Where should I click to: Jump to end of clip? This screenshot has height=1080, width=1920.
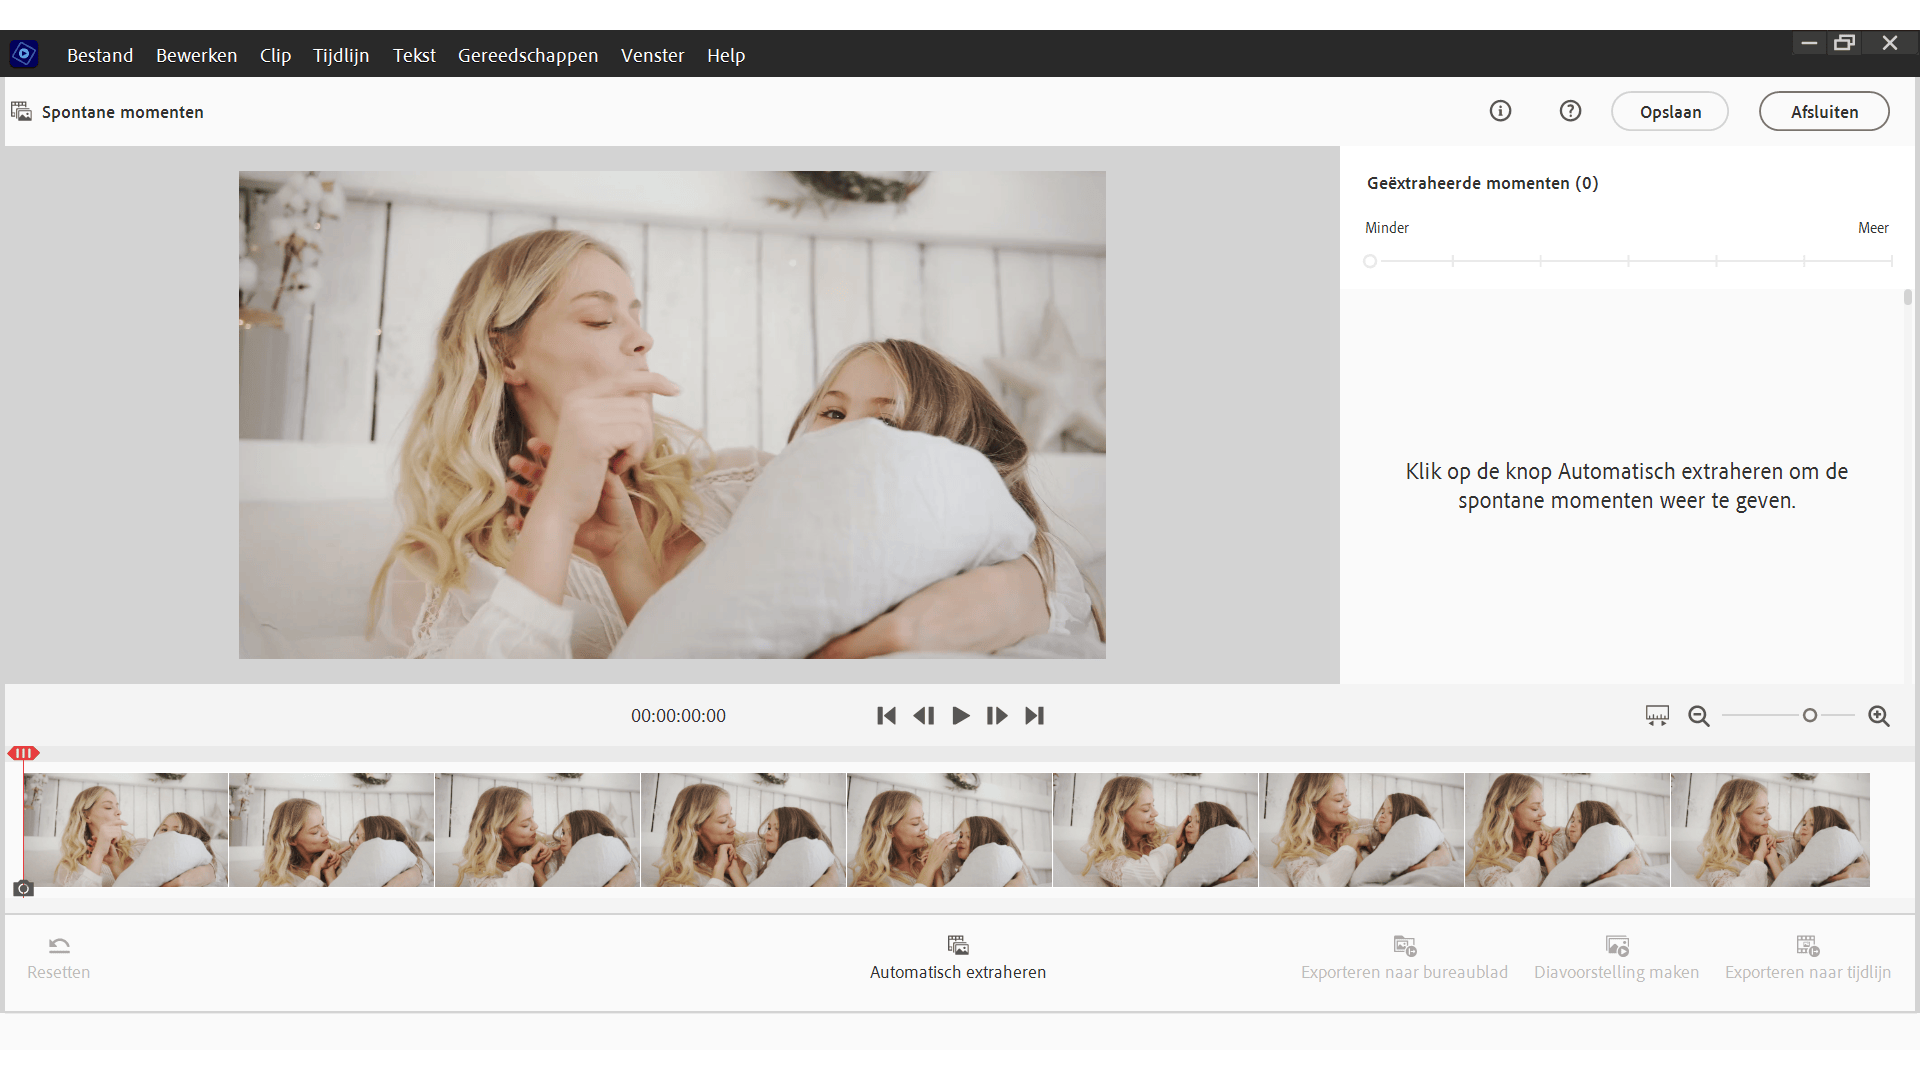tap(1034, 716)
